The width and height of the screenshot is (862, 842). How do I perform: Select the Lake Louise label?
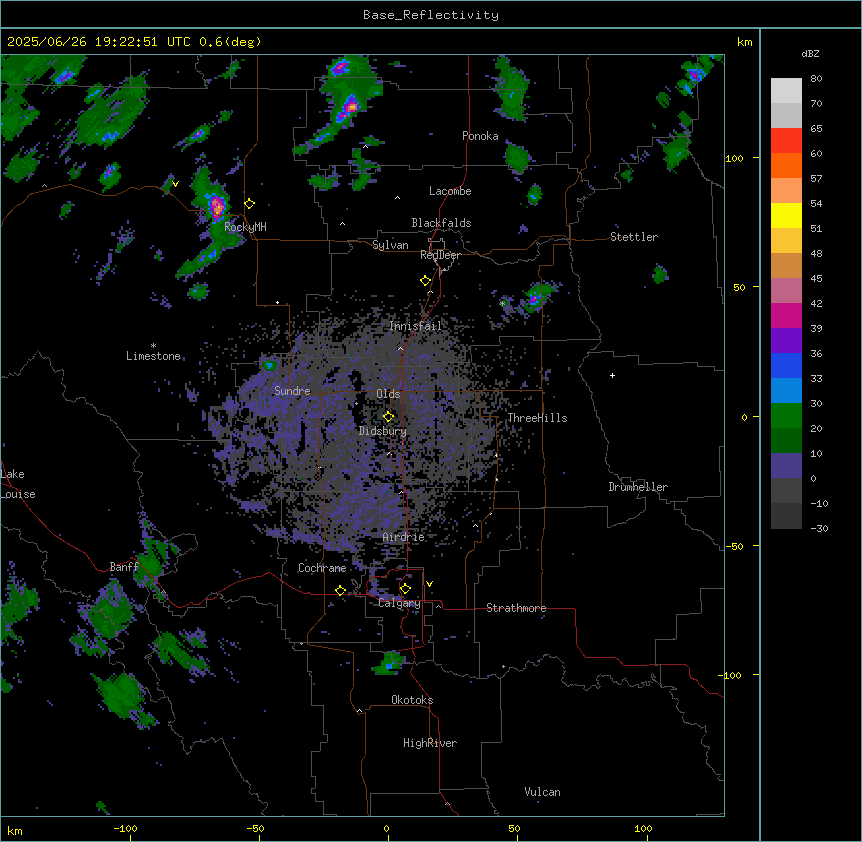coord(18,484)
